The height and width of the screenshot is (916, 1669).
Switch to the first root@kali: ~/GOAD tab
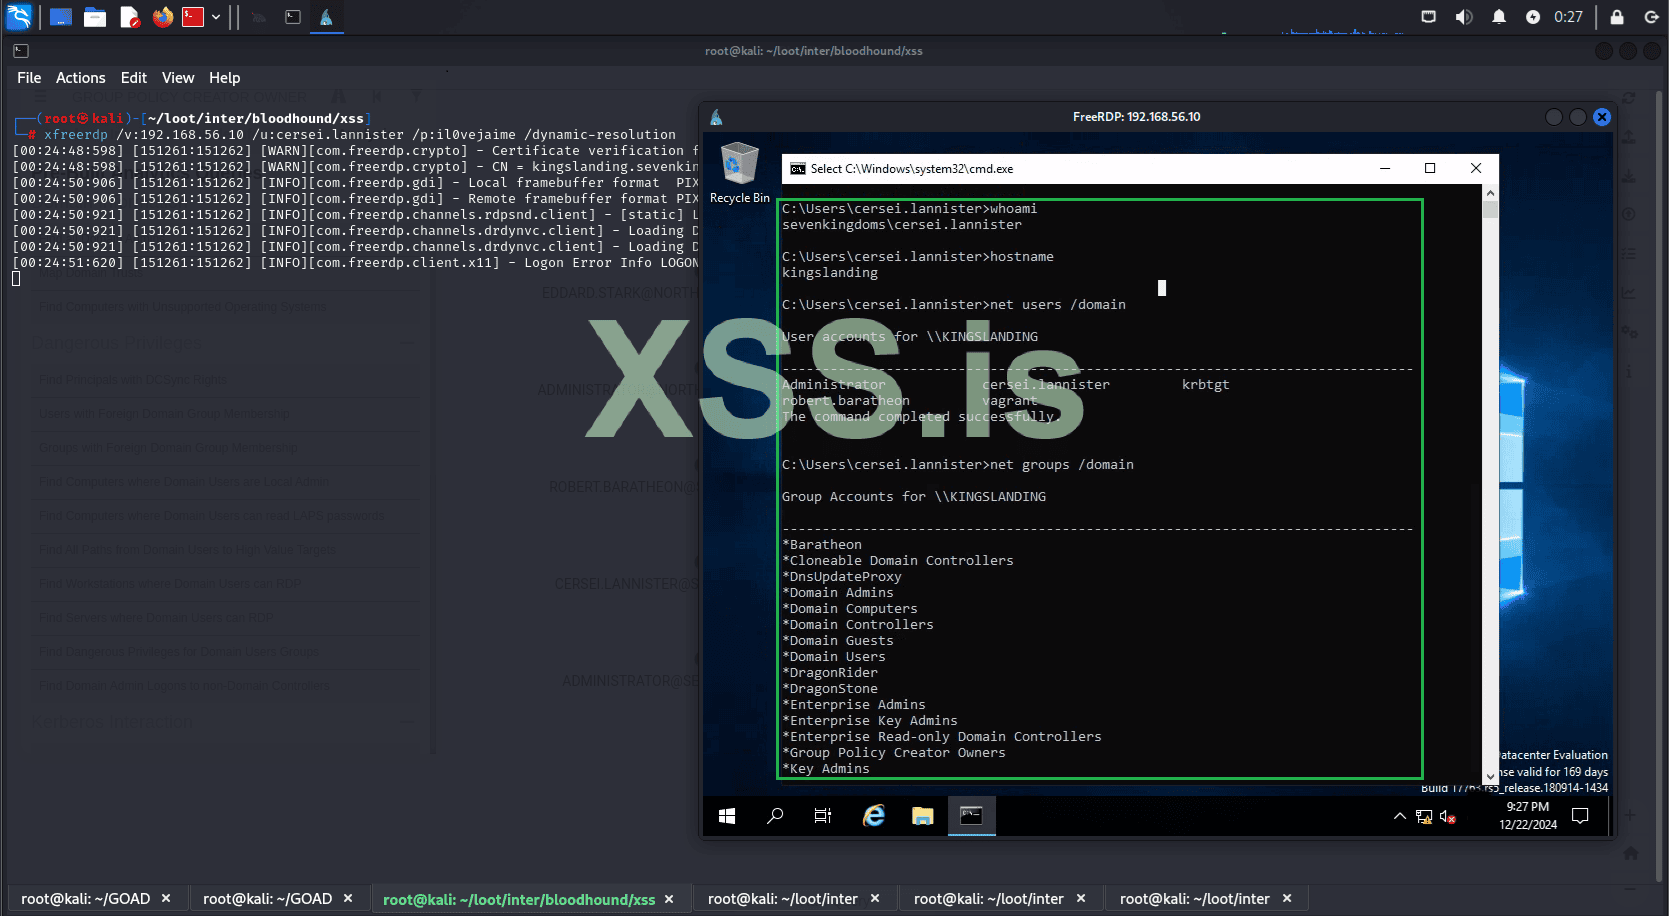click(85, 899)
